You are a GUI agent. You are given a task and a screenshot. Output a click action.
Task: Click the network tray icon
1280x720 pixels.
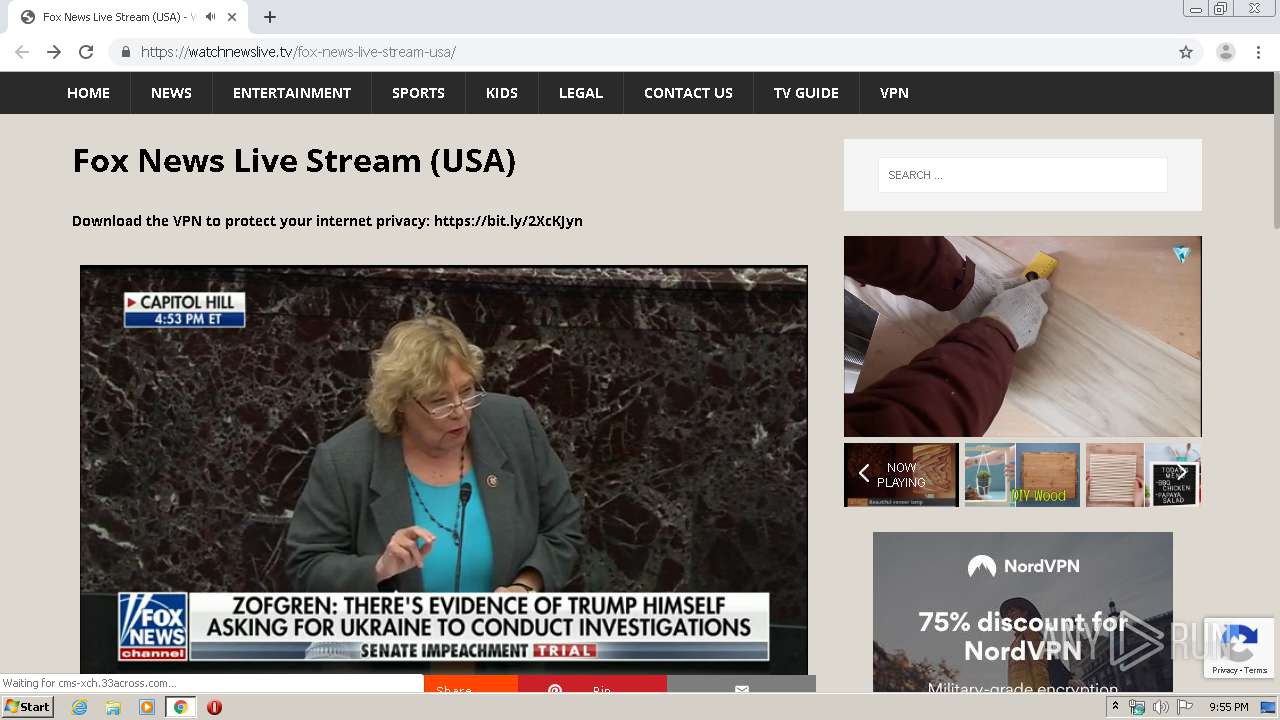(x=1137, y=707)
